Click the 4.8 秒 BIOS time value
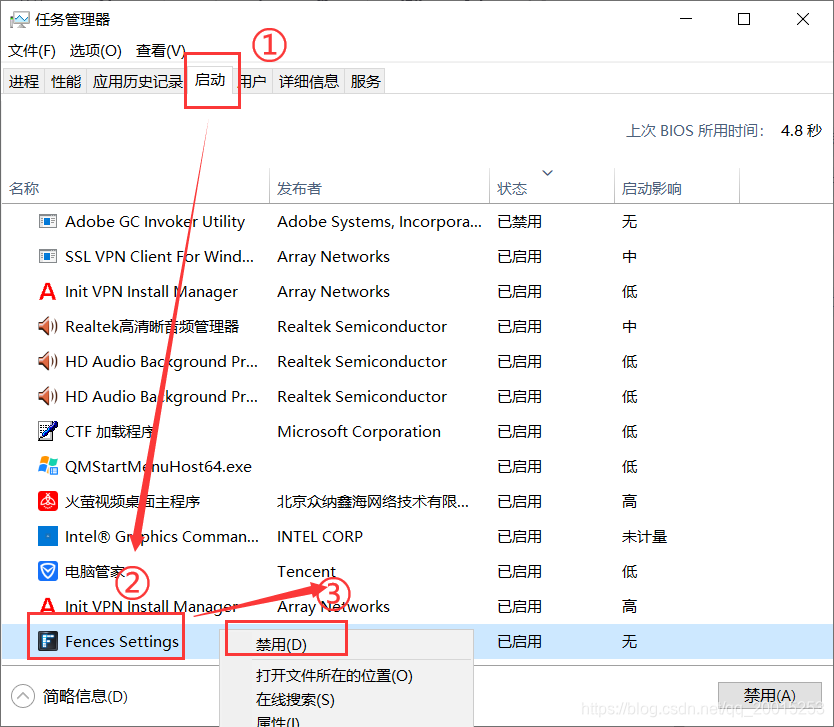 point(801,130)
